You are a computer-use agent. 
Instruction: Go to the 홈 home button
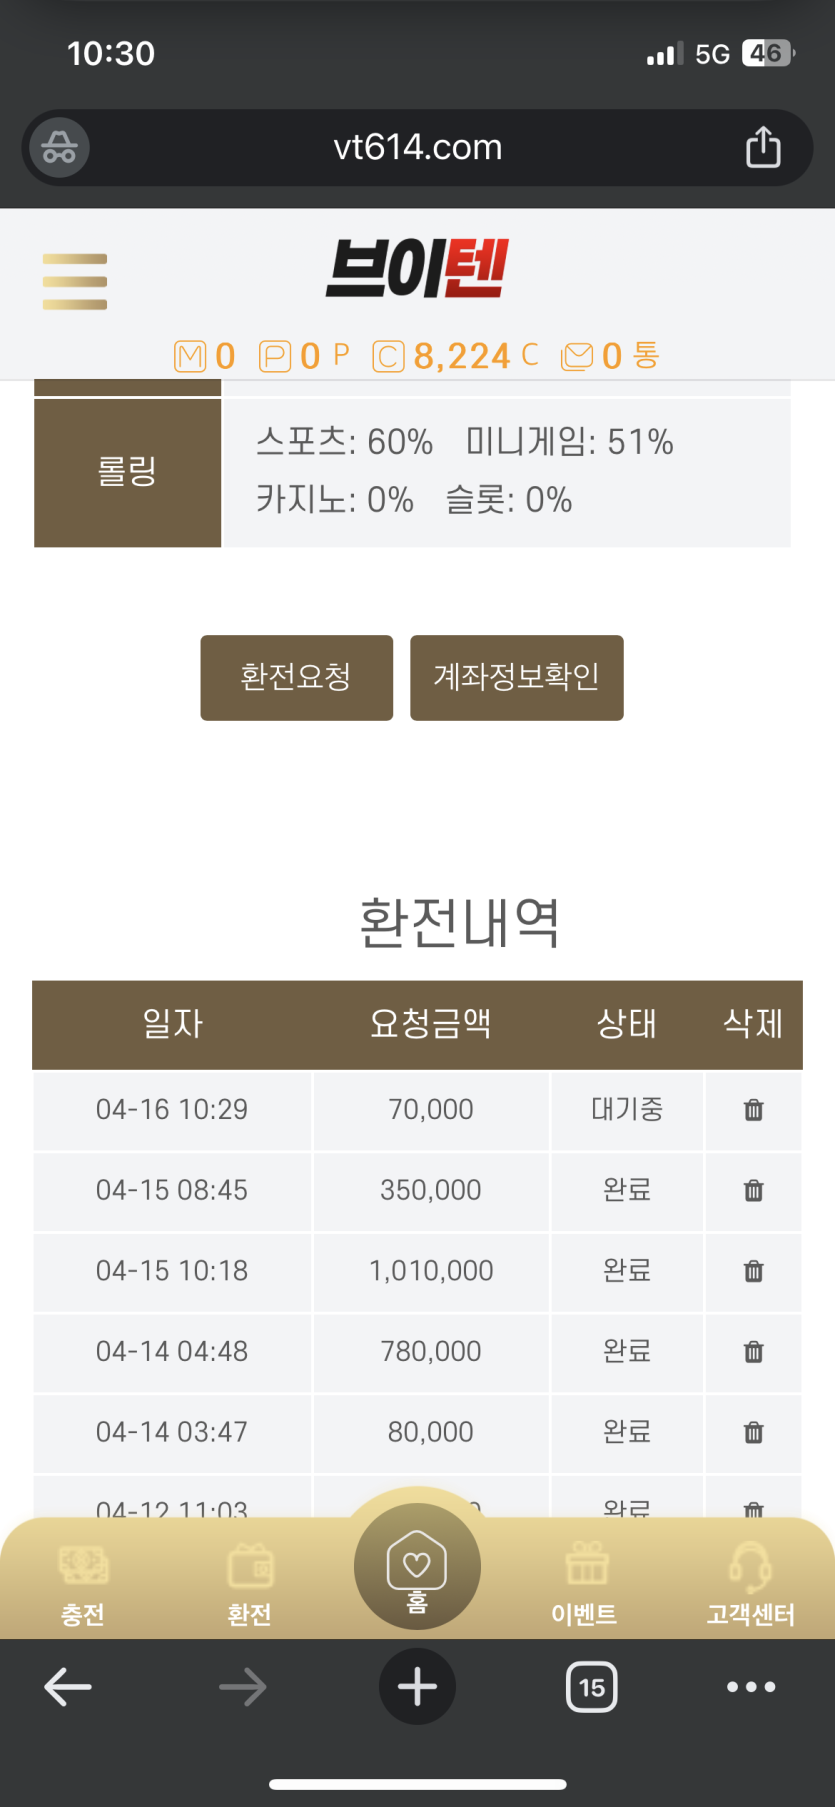click(417, 1567)
